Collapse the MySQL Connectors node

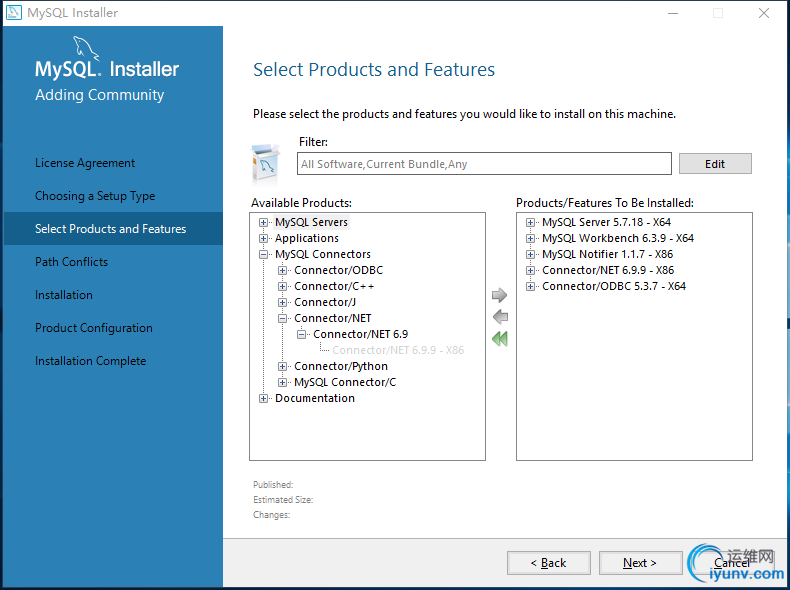pyautogui.click(x=263, y=254)
